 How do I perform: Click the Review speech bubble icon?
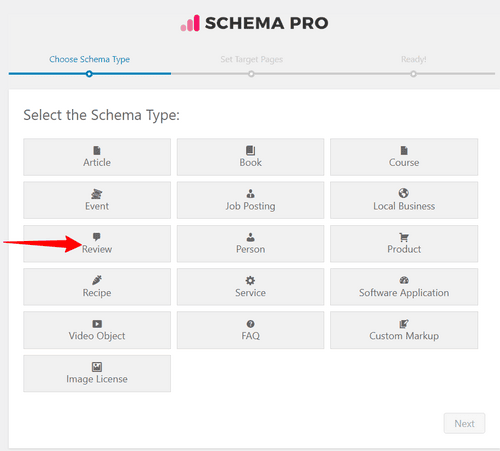click(97, 237)
